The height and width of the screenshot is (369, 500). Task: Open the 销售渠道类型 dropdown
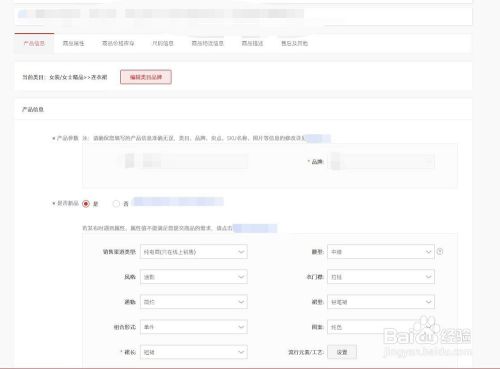[194, 252]
